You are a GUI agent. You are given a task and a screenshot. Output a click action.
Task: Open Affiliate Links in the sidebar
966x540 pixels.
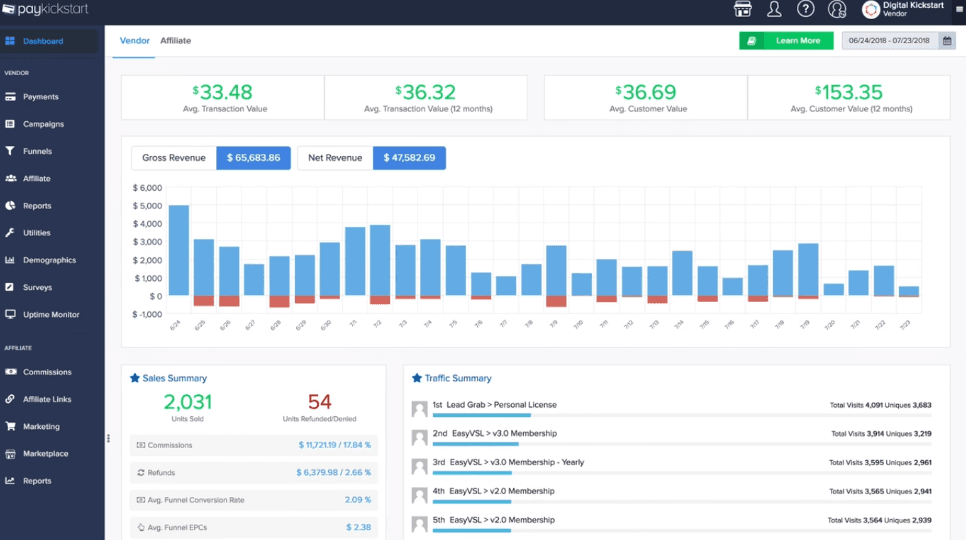49,399
